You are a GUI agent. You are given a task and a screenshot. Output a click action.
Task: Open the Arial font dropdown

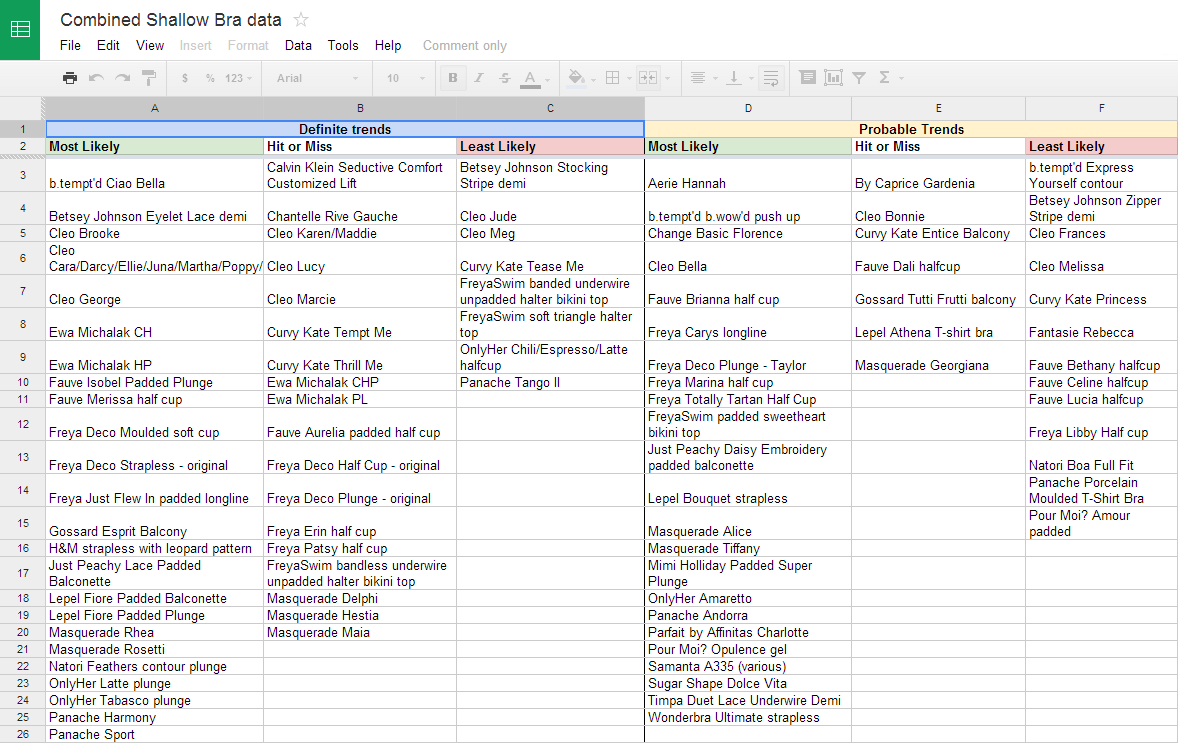click(x=317, y=78)
